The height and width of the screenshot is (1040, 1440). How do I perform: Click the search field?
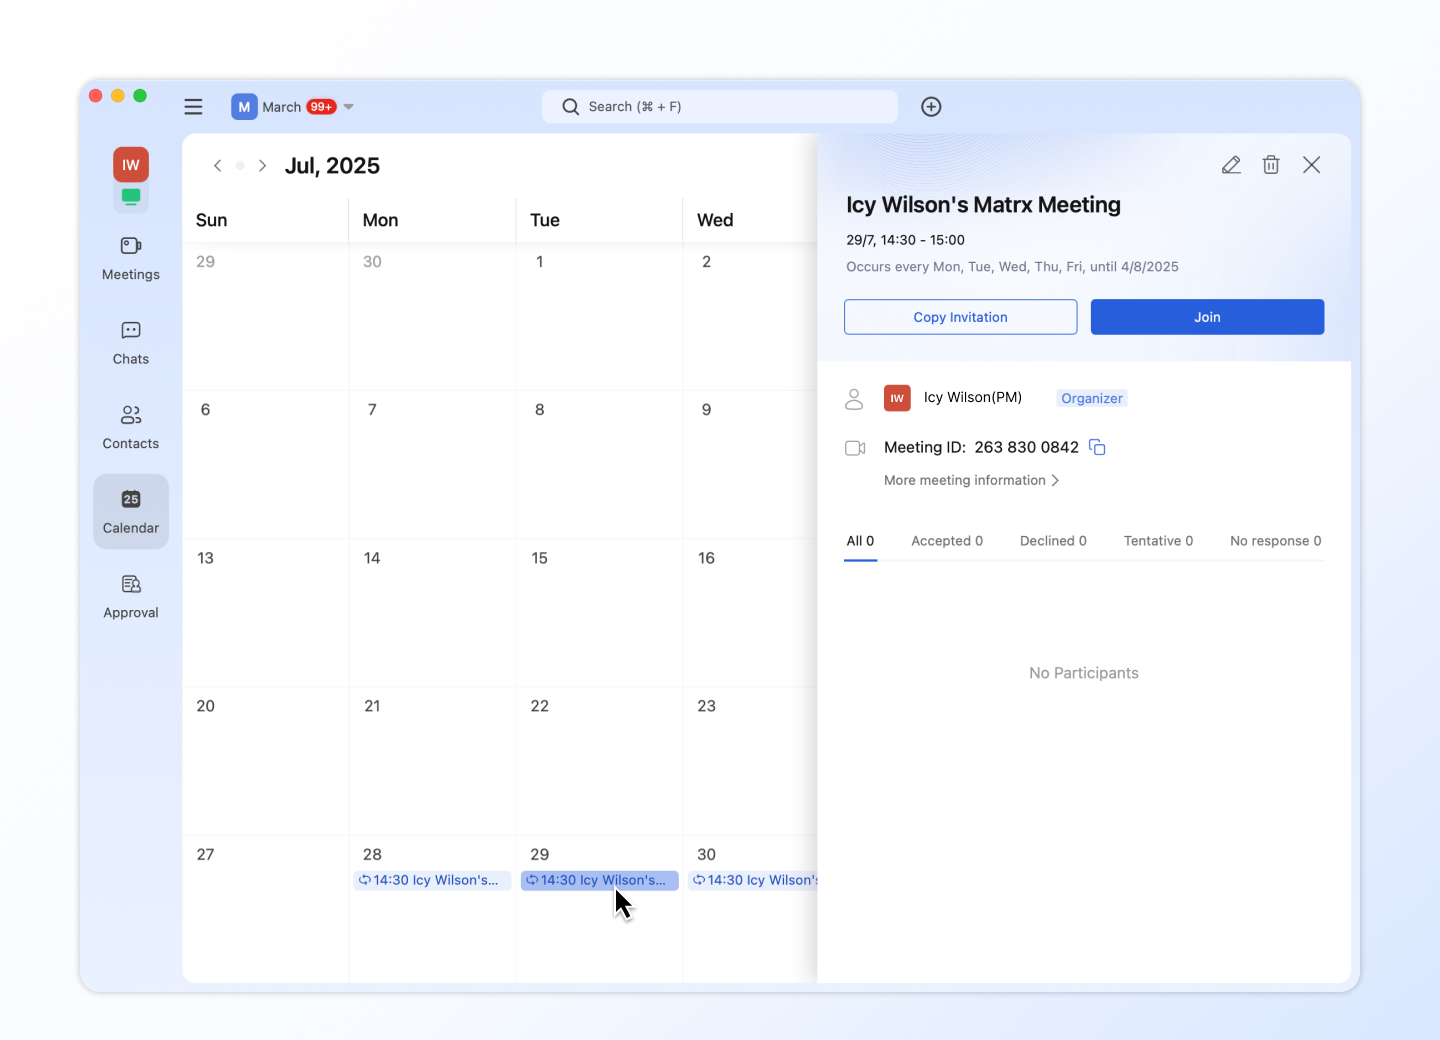720,107
